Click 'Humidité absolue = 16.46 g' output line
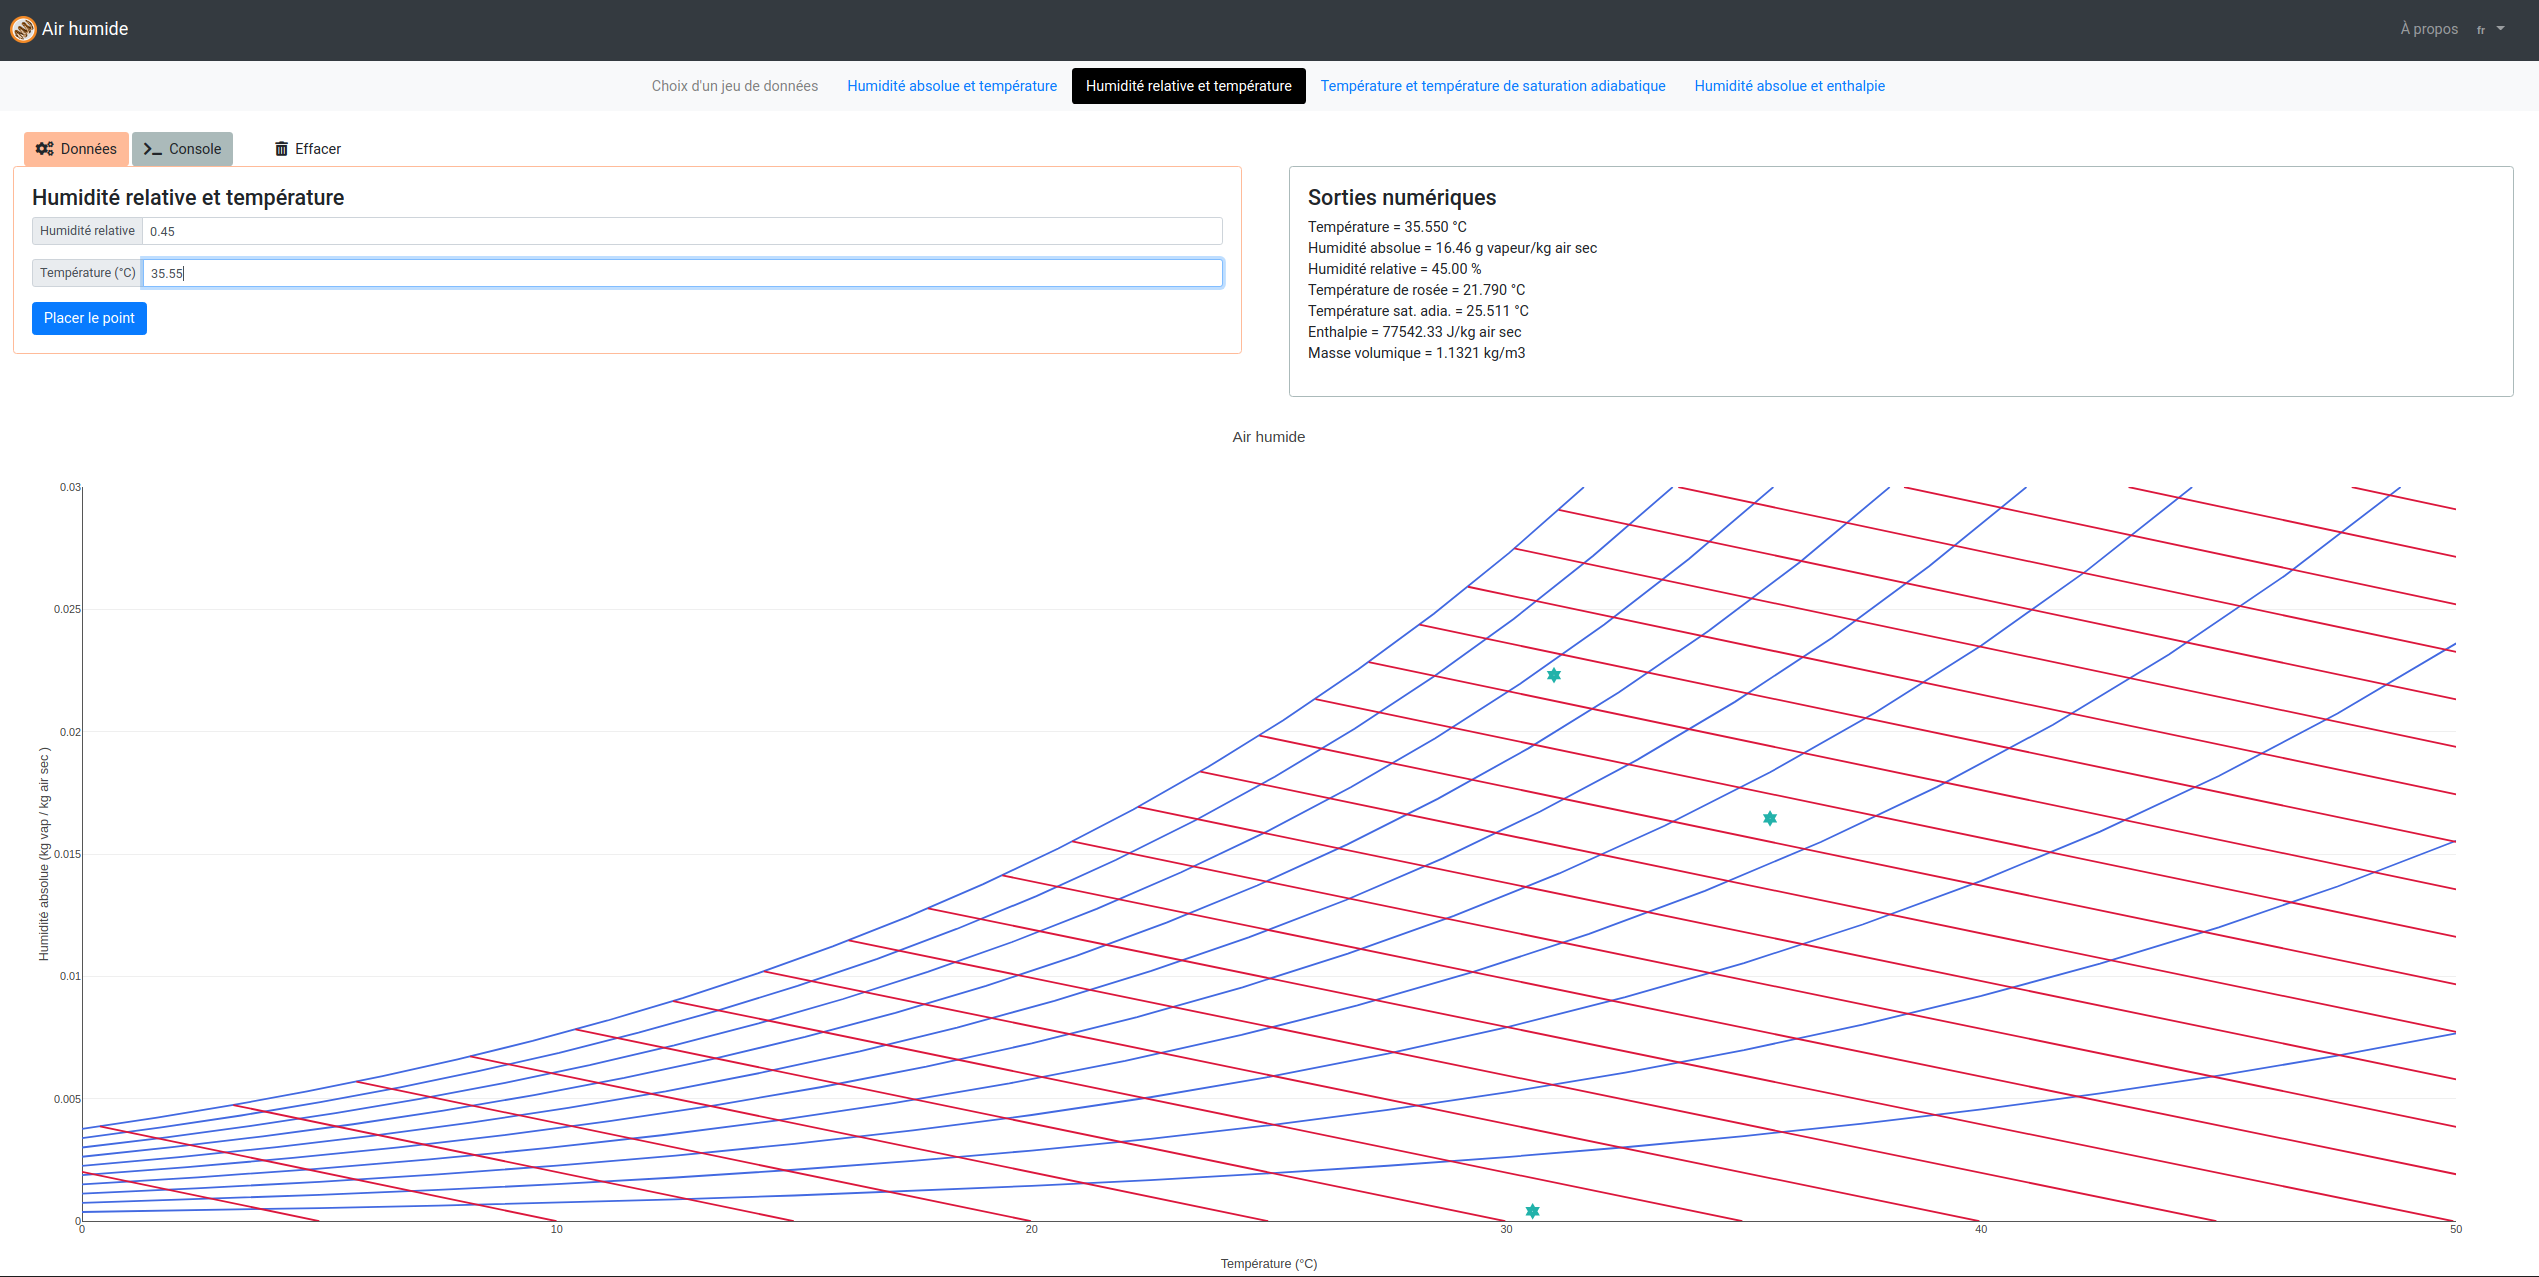 1452,248
